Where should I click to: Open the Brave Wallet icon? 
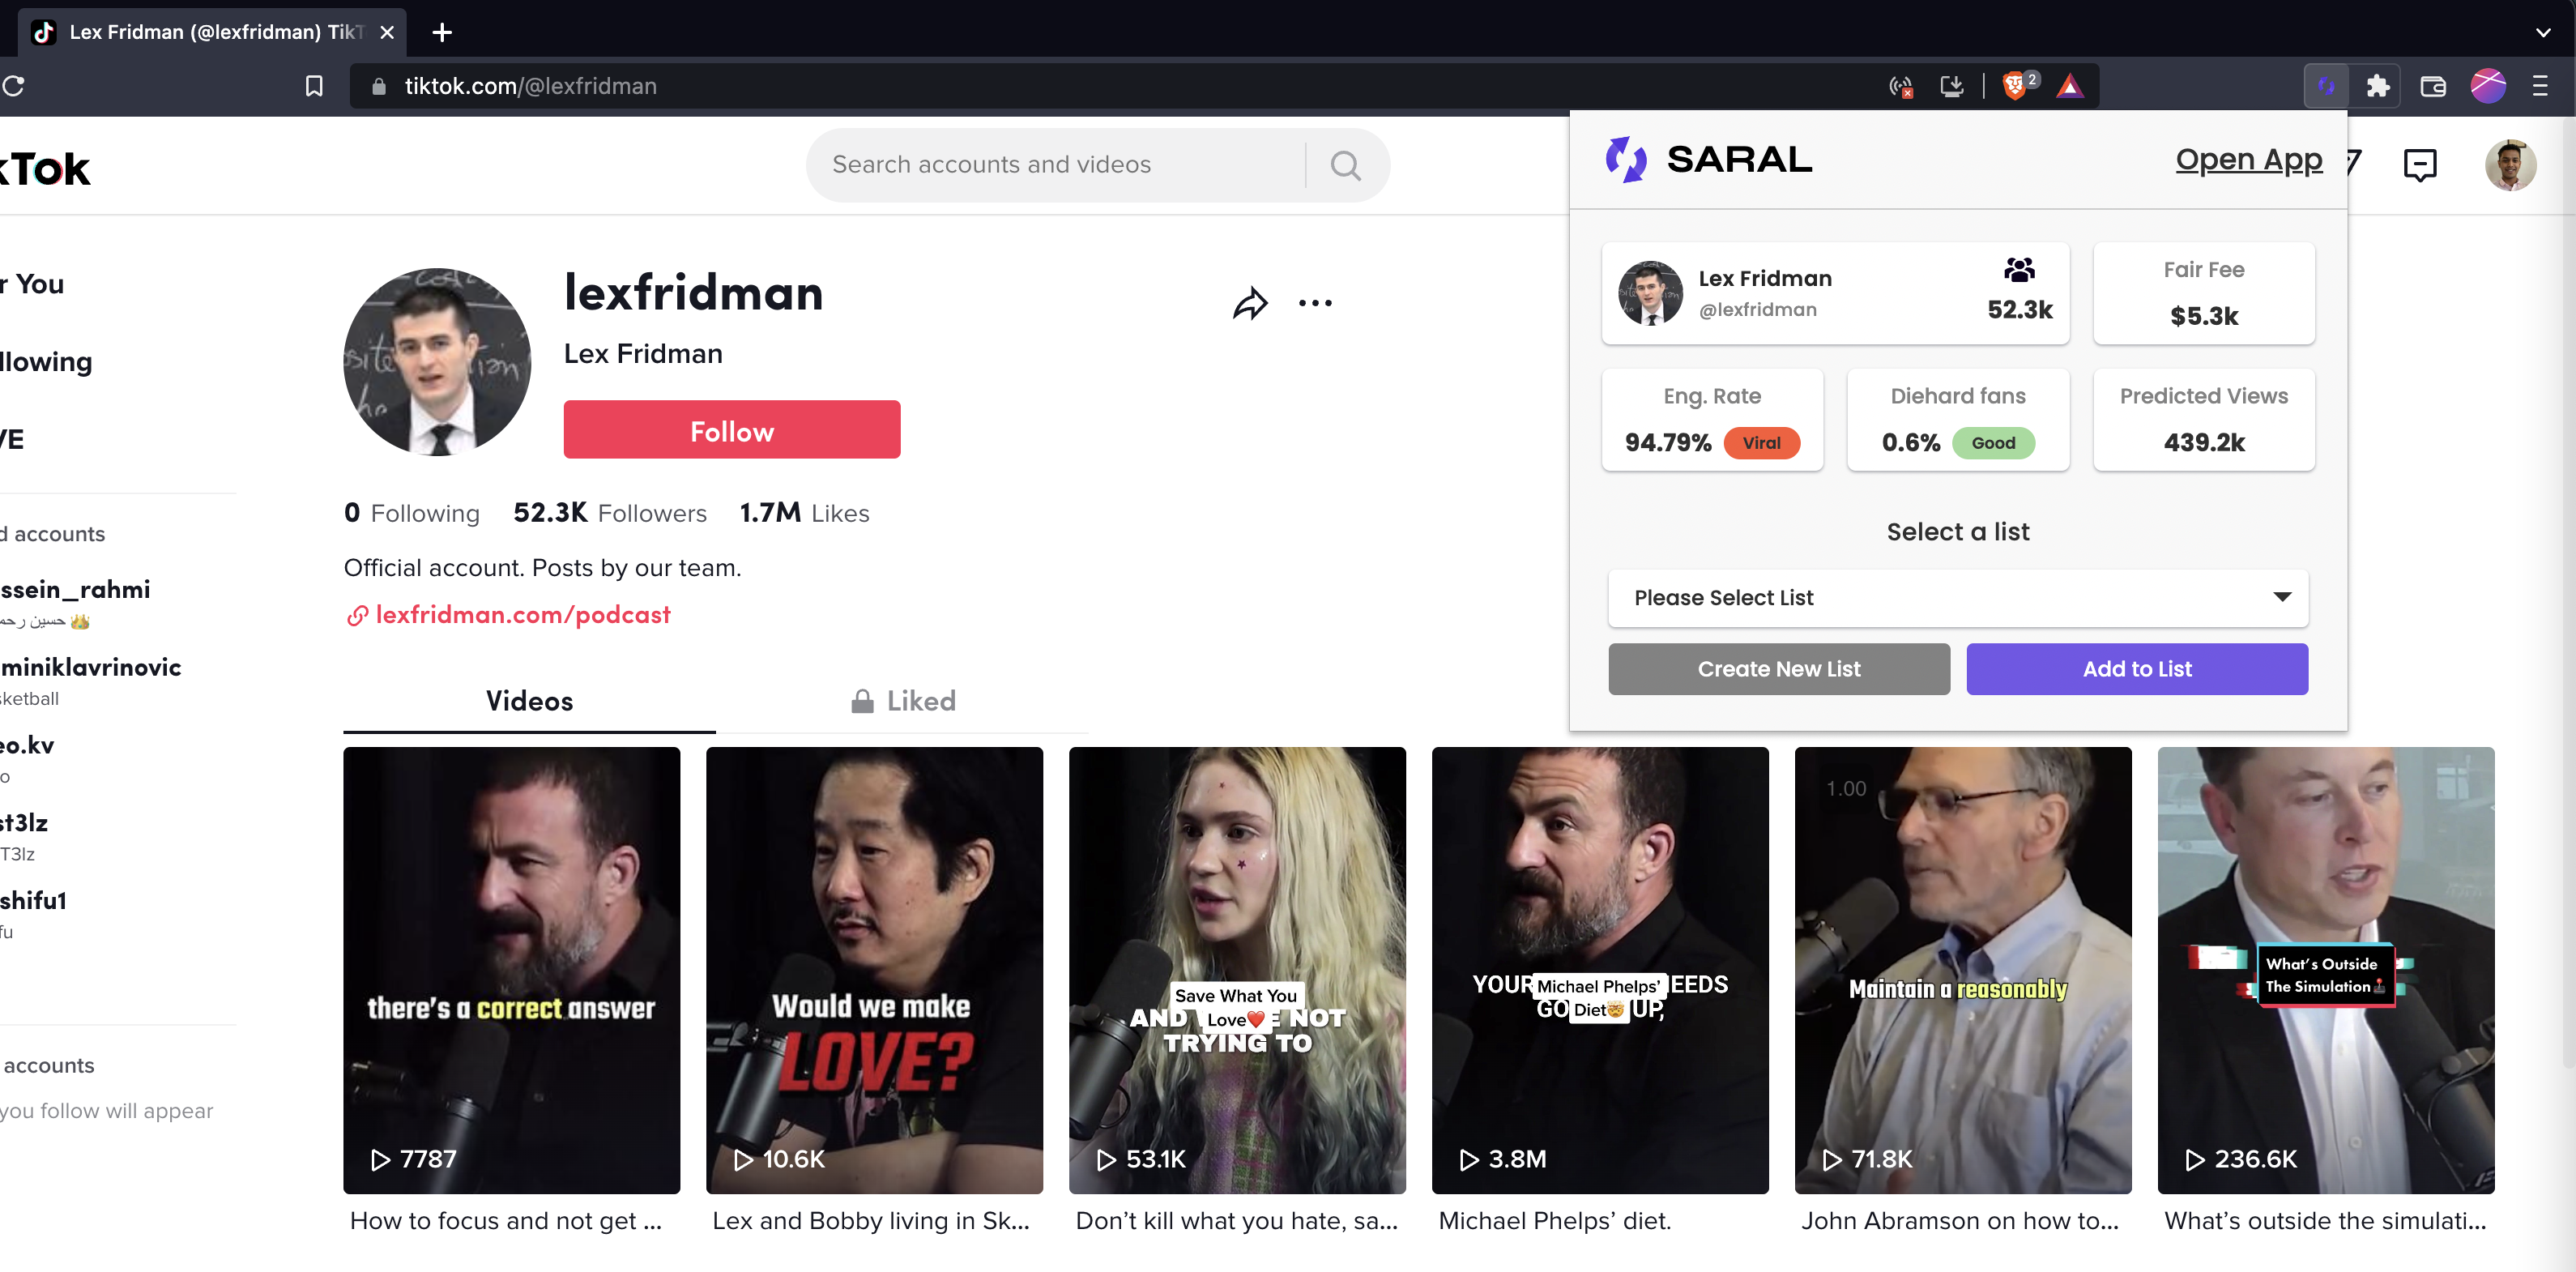[2433, 86]
